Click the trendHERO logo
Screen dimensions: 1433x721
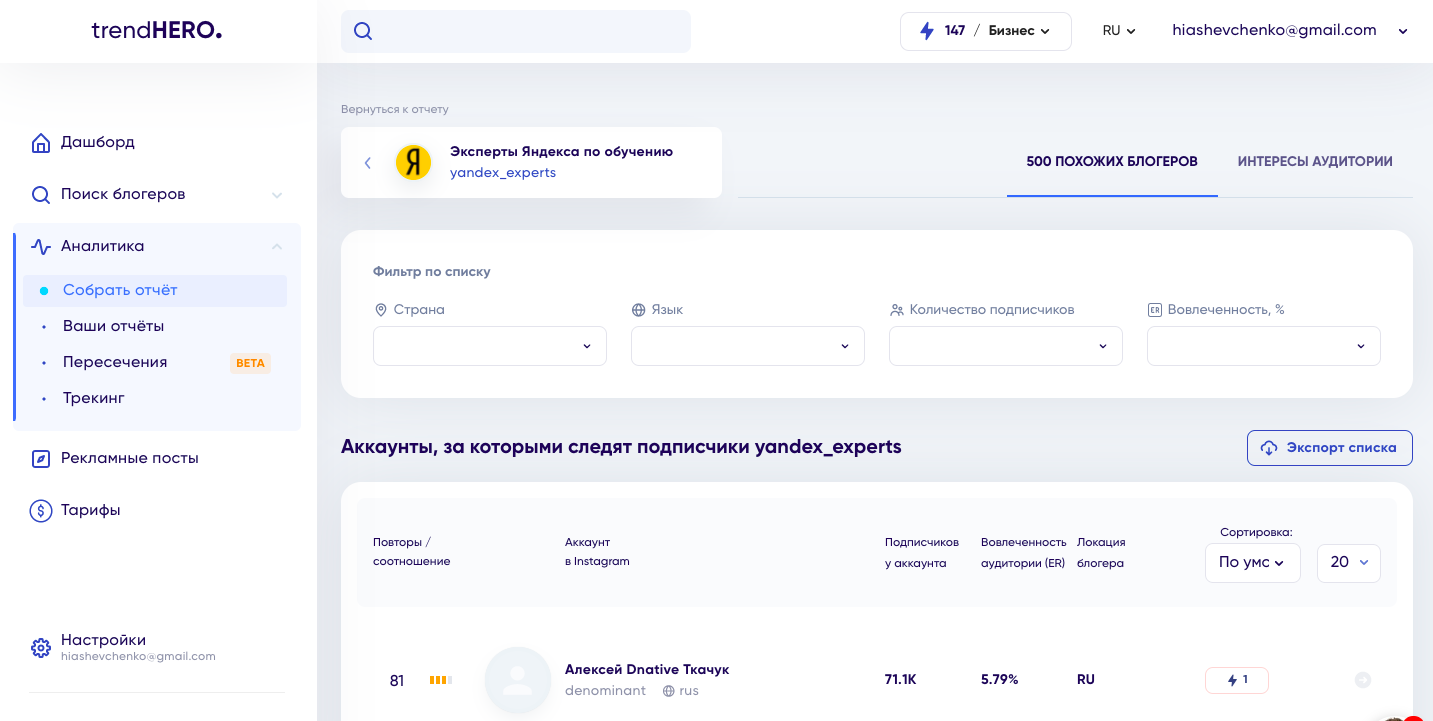(x=156, y=31)
